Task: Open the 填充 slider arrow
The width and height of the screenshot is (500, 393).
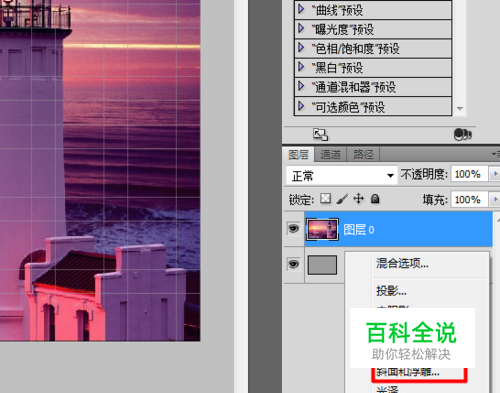Action: pos(495,200)
